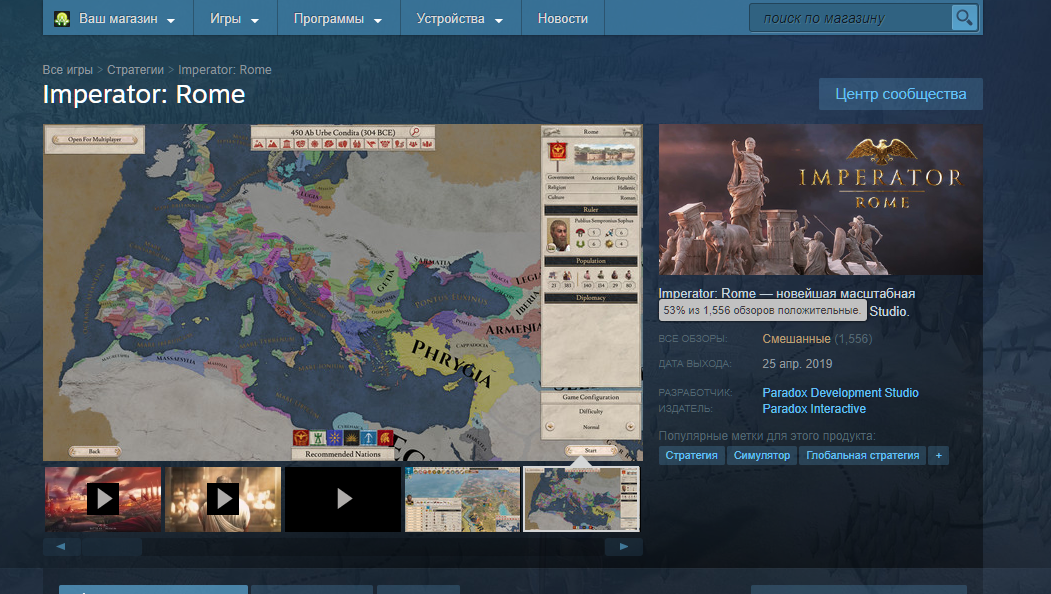Click the release date 25 апр. 2019
The image size is (1051, 594).
coord(797,364)
